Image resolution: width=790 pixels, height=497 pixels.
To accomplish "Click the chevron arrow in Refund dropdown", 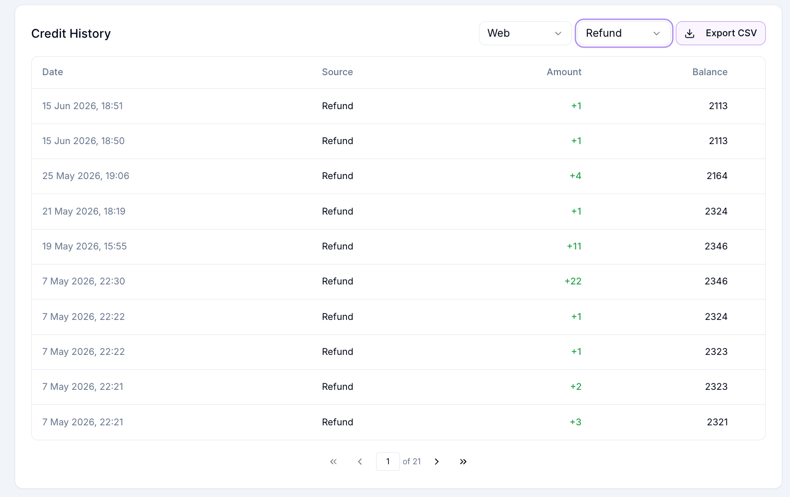I will click(x=656, y=33).
